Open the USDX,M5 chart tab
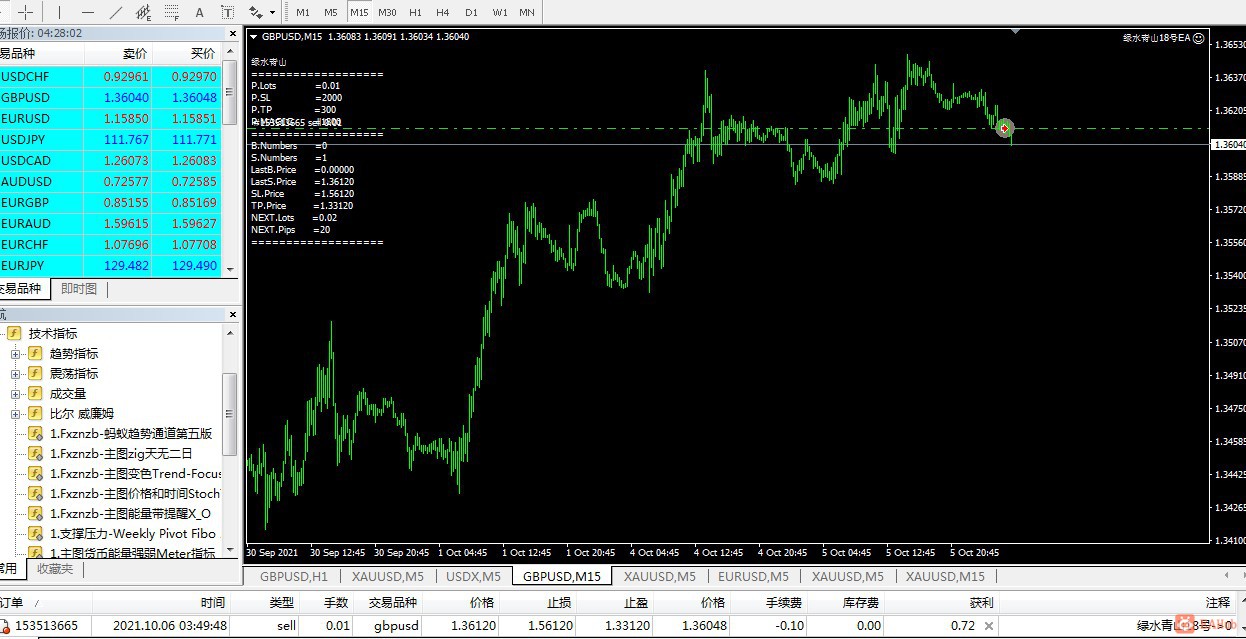Screen dimensions: 1246x639 click(x=473, y=576)
